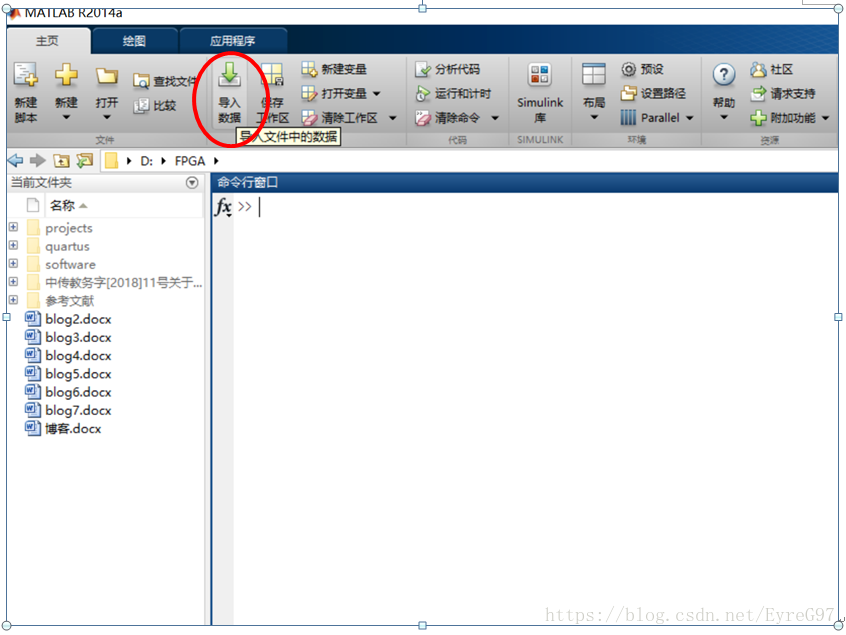Click the Help (帮助) question mark
Viewport: 846px width, 635px height.
(x=724, y=74)
